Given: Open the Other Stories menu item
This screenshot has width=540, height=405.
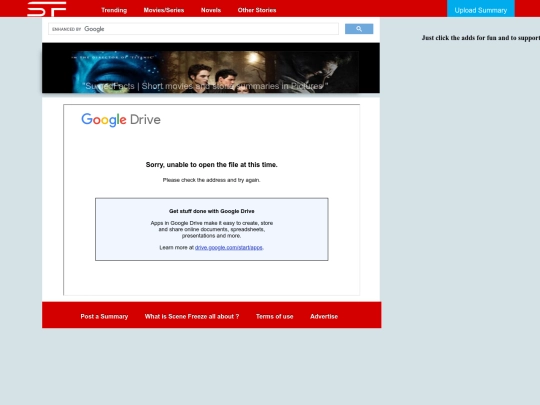Looking at the screenshot, I should [x=257, y=10].
